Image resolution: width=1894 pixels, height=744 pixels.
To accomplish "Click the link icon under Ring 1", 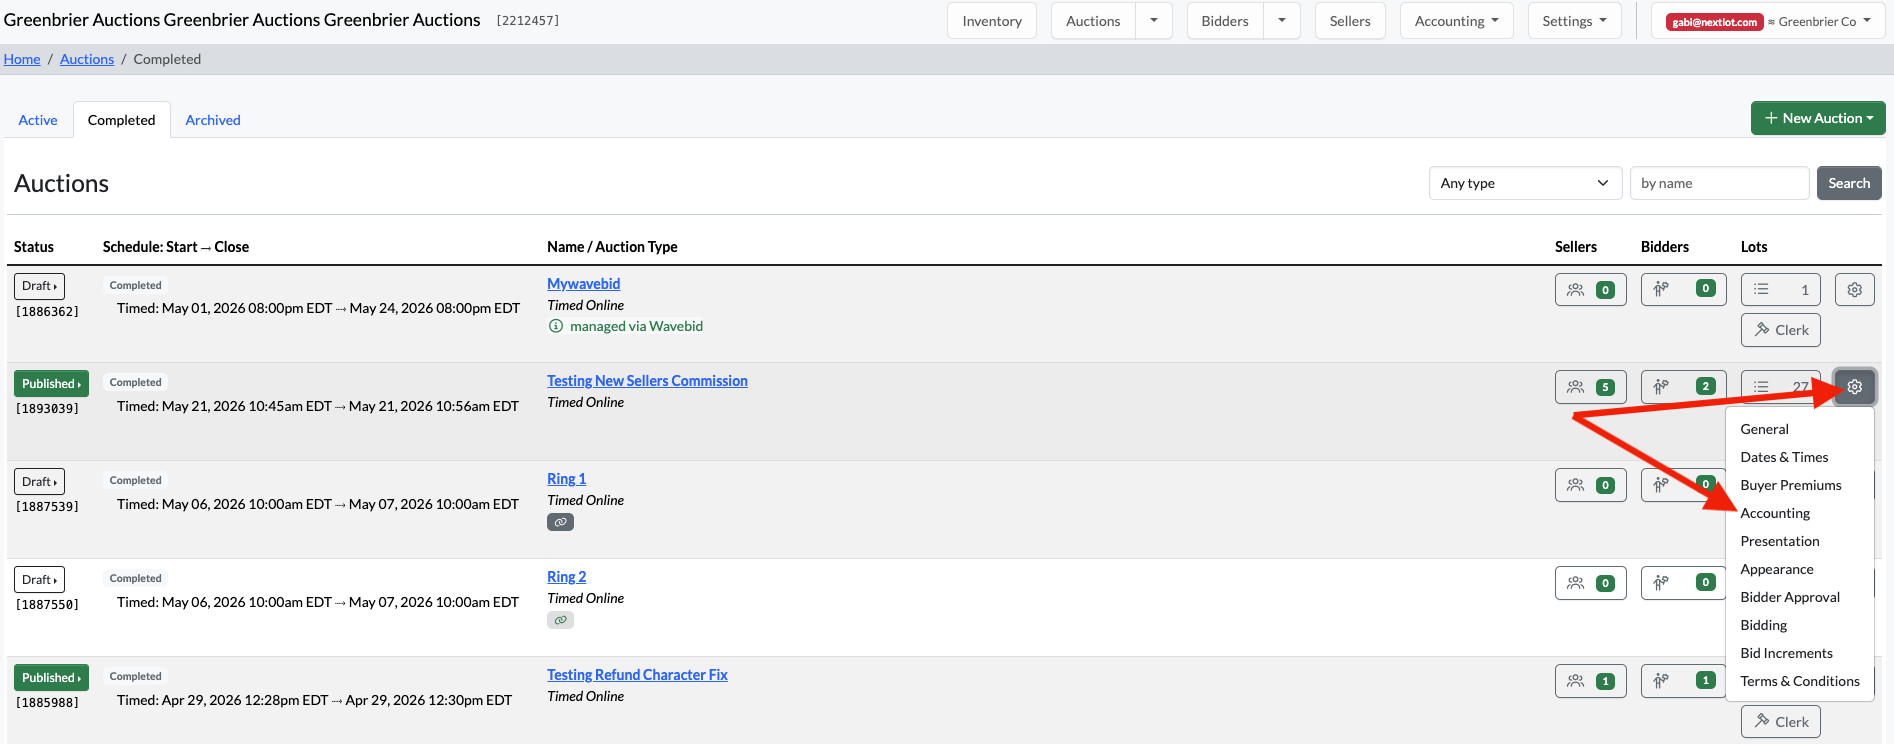I will tap(560, 522).
